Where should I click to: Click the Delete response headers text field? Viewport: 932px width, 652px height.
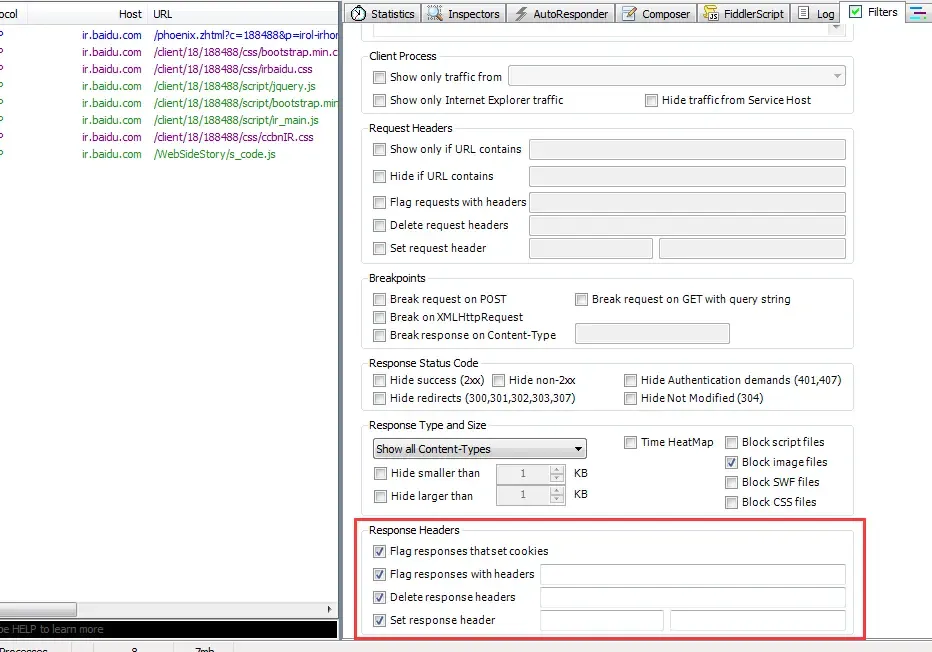(x=692, y=597)
